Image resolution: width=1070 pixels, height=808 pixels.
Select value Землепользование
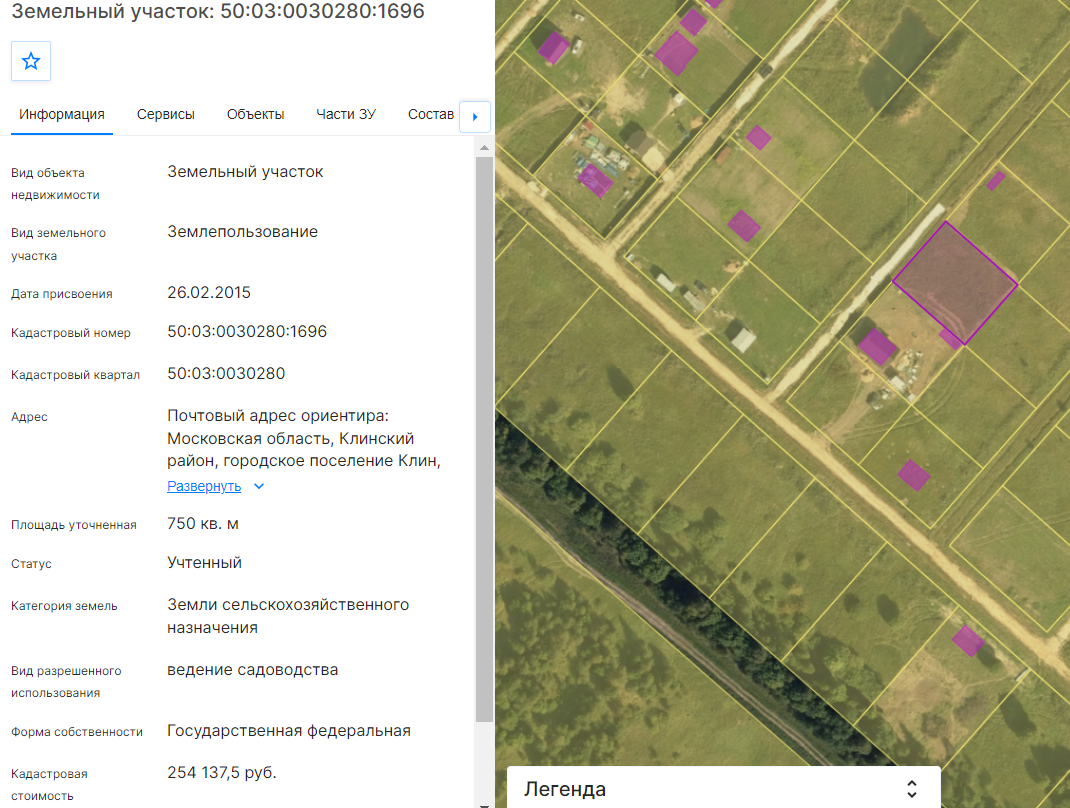point(242,232)
